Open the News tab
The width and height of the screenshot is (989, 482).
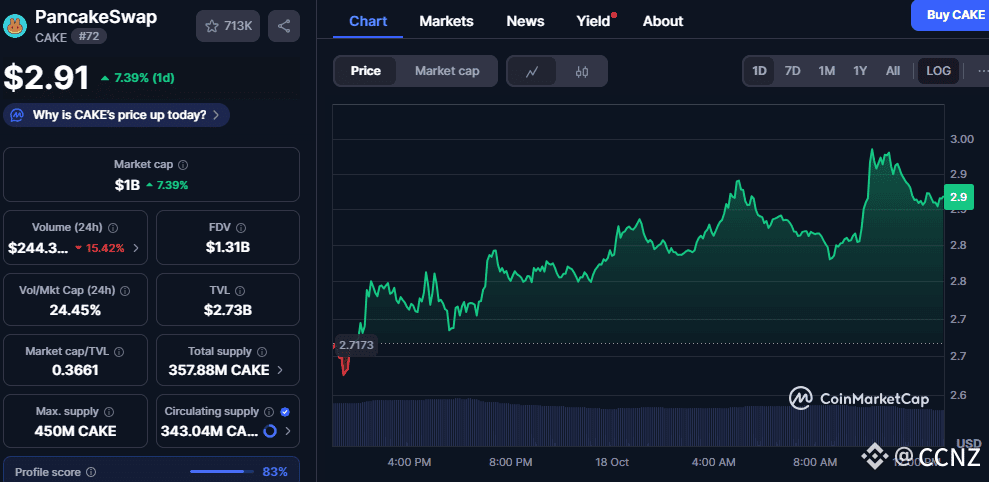click(x=525, y=21)
